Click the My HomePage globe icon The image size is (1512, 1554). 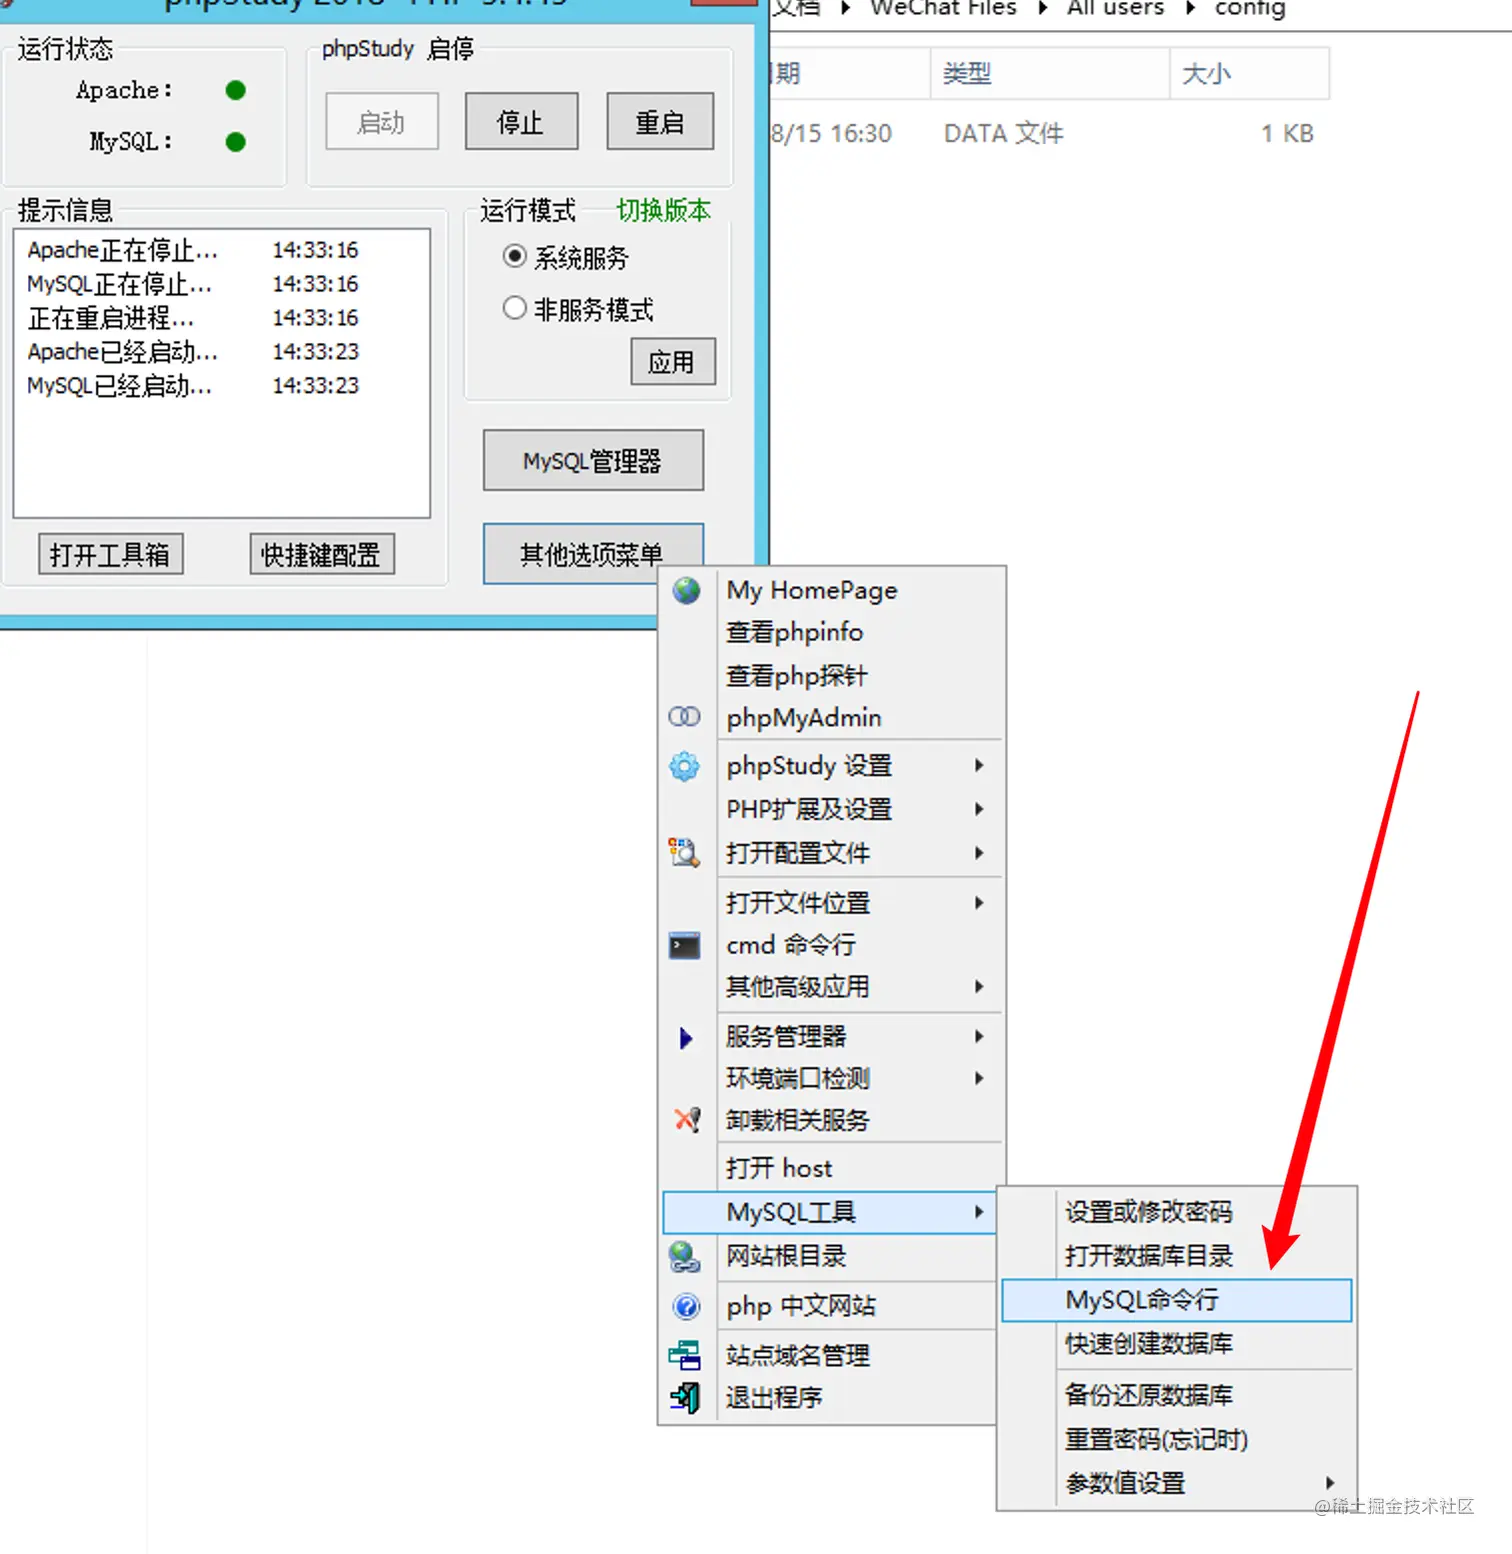pos(686,590)
